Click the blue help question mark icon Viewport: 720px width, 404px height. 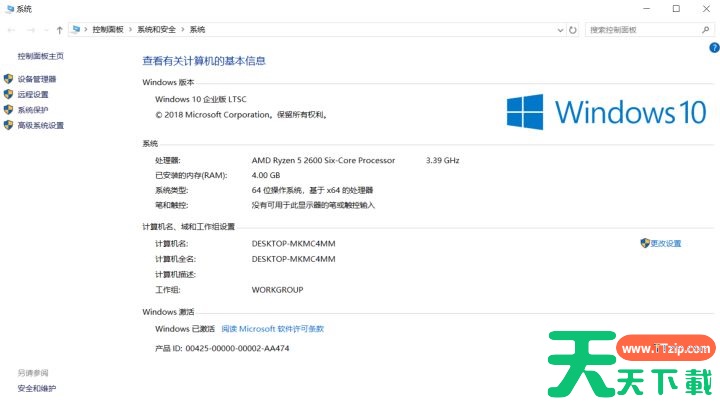[x=713, y=47]
